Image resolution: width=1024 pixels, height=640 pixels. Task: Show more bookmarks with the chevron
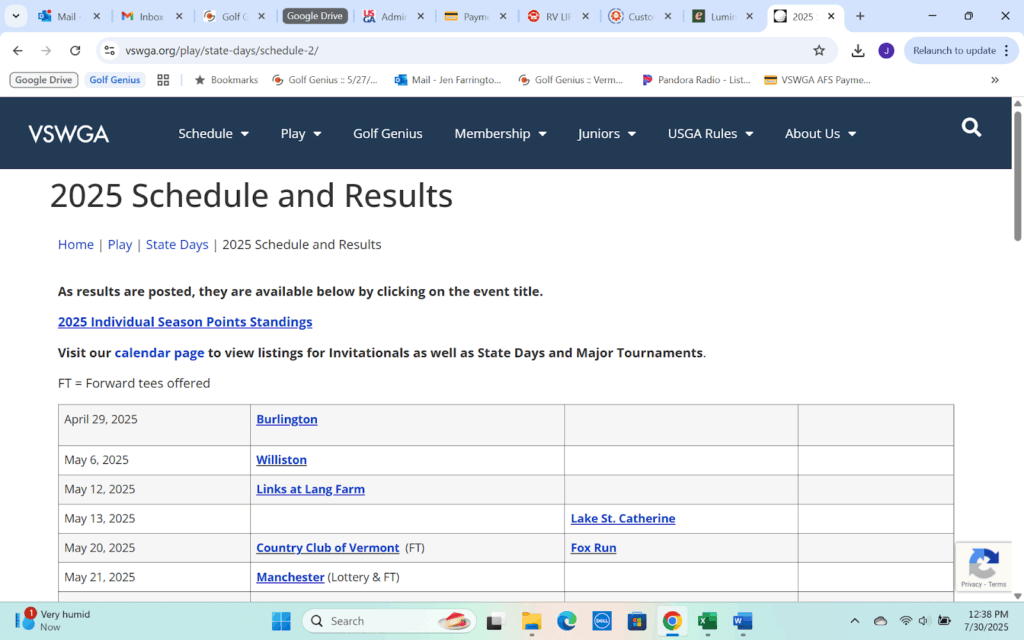point(994,80)
